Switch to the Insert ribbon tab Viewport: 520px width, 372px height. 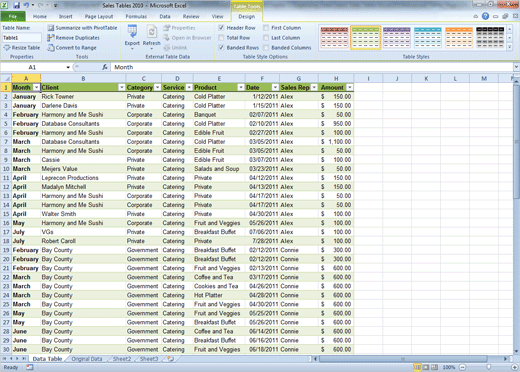coord(65,16)
